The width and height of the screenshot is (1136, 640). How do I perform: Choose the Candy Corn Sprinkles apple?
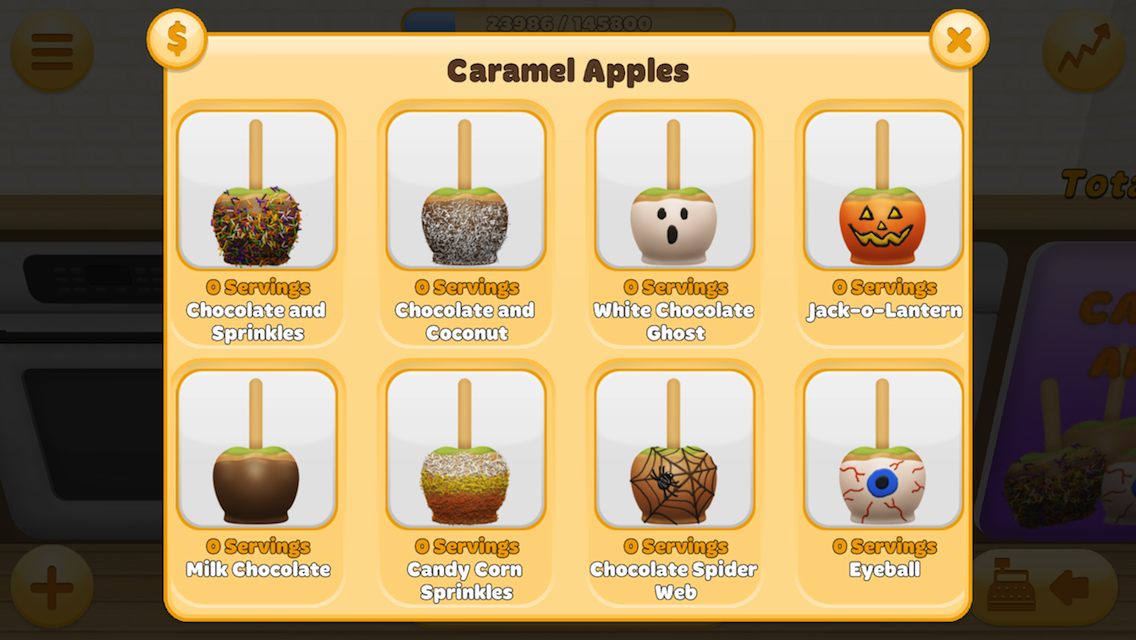(x=466, y=449)
